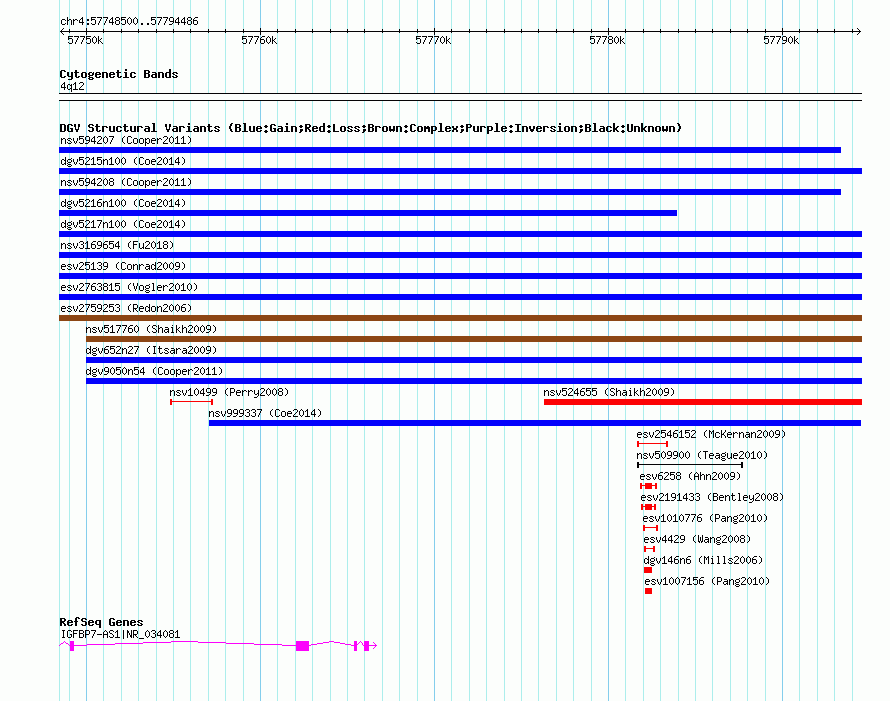Select esv2763815 (Vogler2010) label
This screenshot has width=890, height=701.
click(129, 287)
